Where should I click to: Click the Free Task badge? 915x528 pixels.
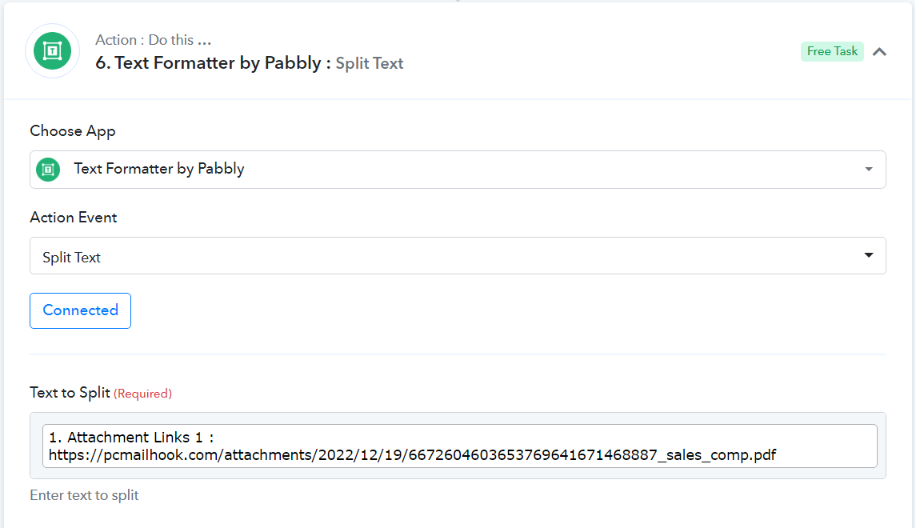click(832, 51)
